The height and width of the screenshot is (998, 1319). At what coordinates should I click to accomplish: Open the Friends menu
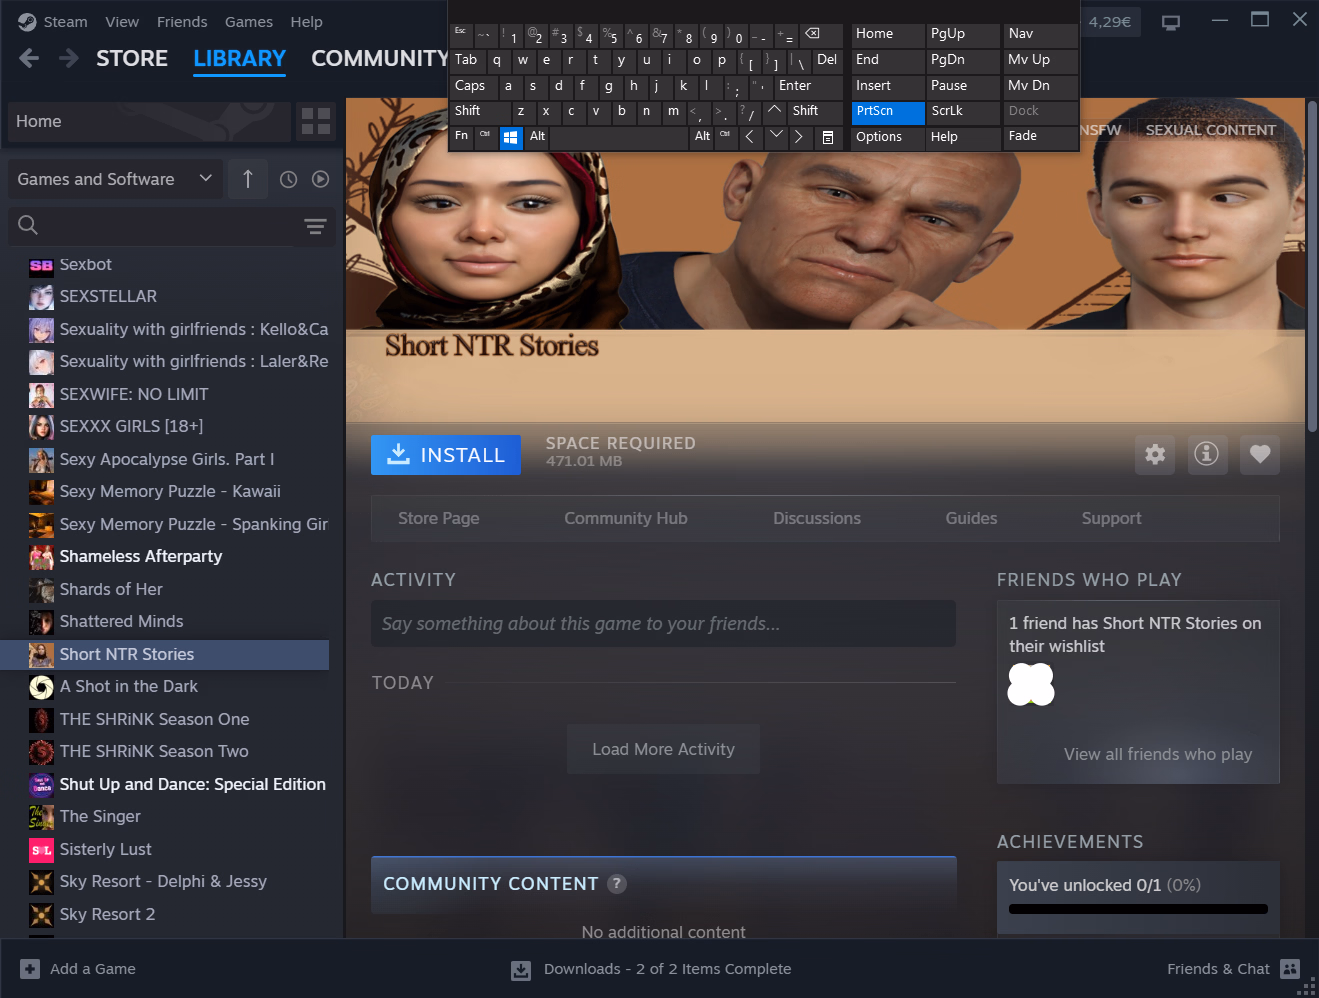coord(182,22)
